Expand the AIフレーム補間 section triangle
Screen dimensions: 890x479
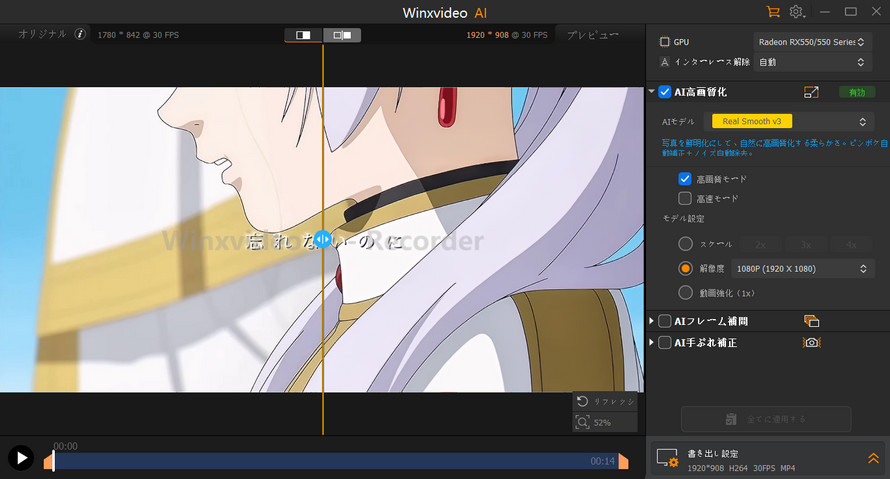point(651,321)
